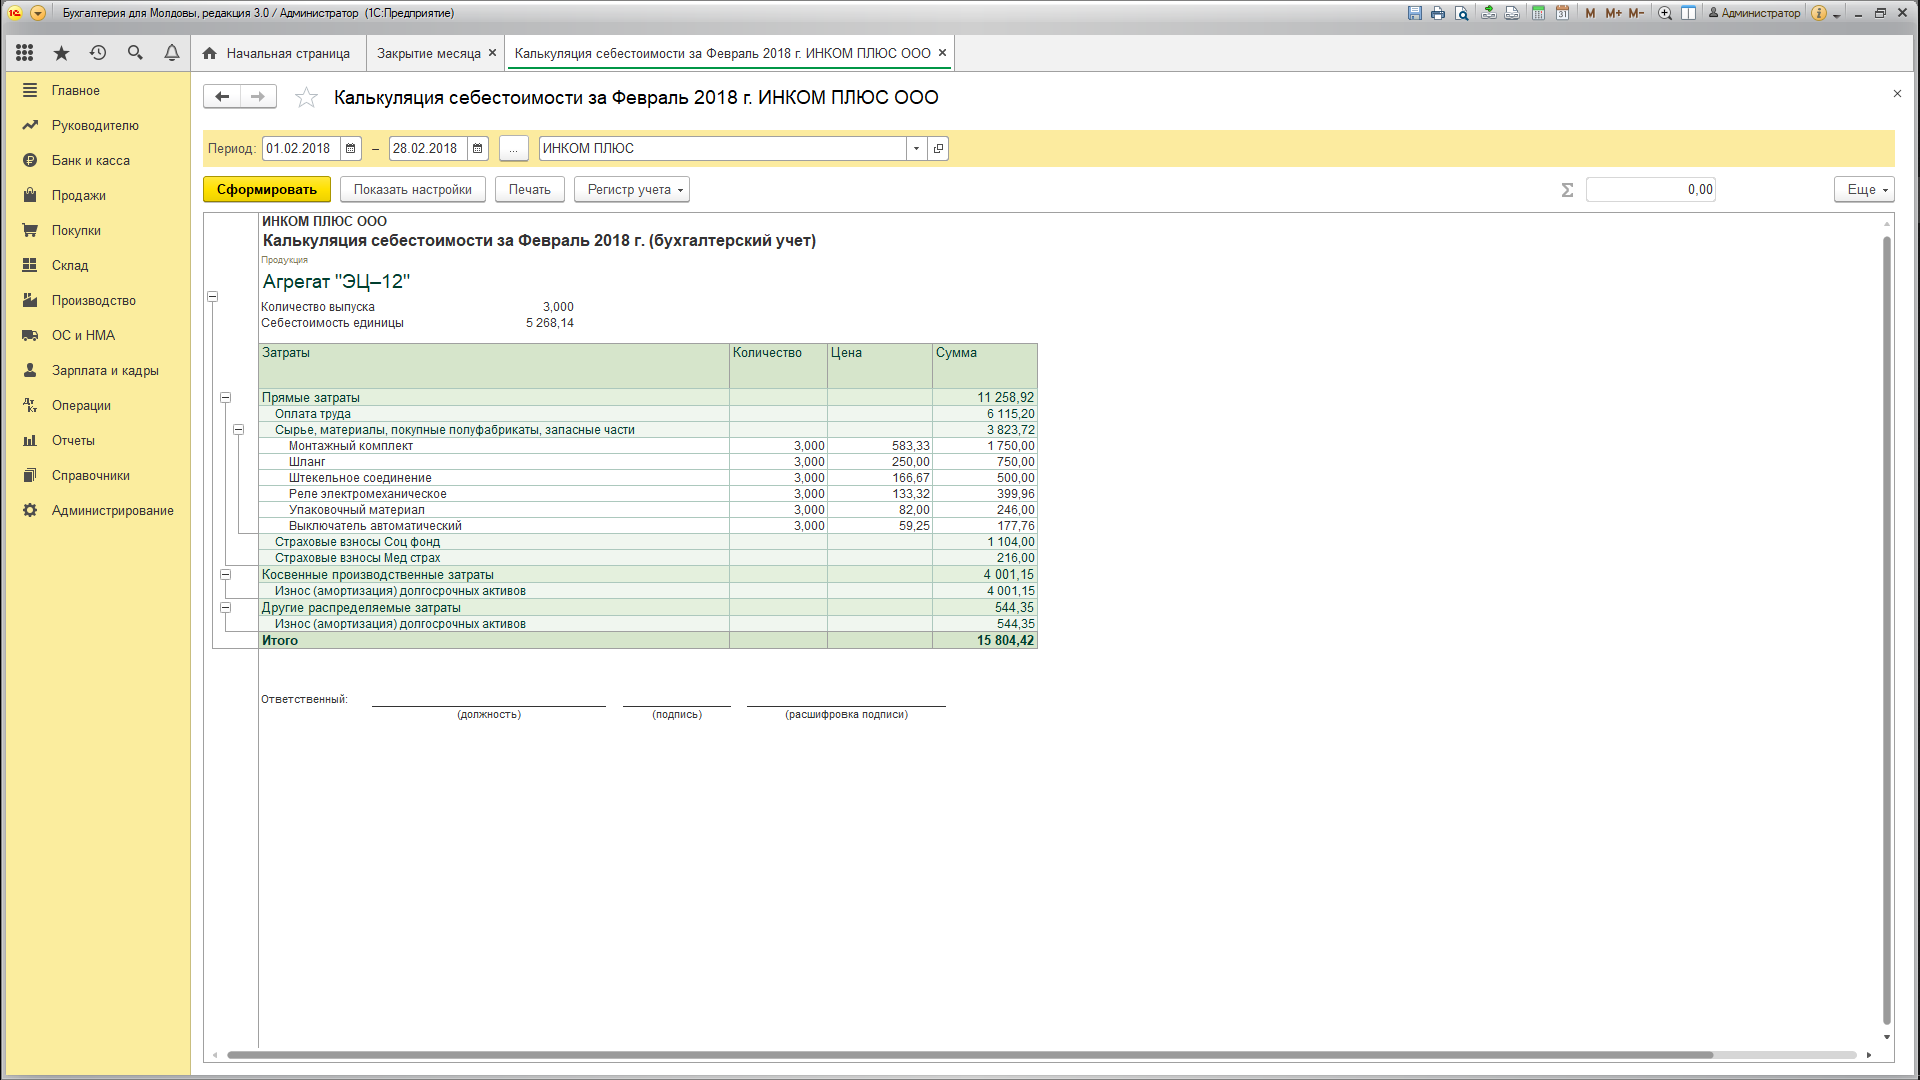
Task: Open the Еще menu
Action: click(1864, 189)
